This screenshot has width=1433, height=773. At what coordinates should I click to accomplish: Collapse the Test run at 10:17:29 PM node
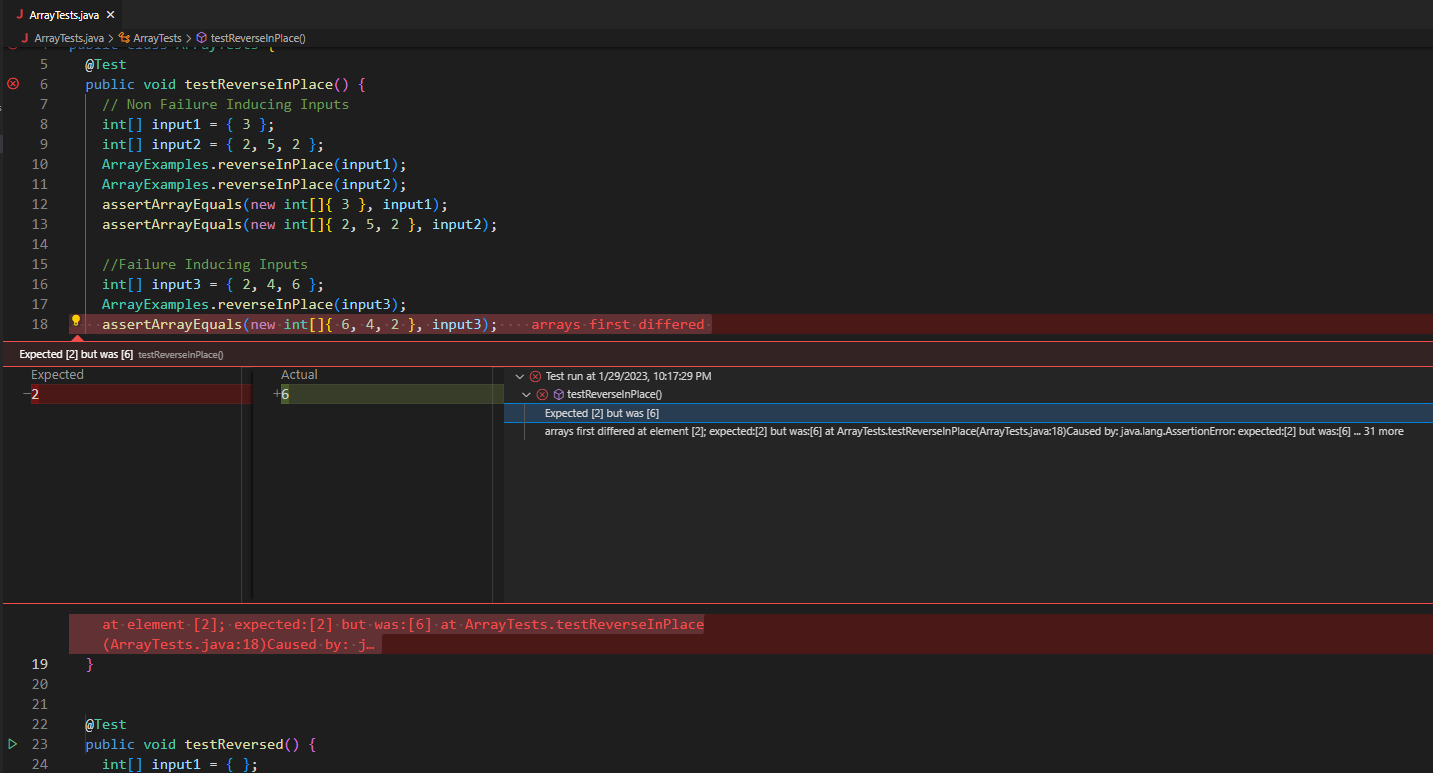tap(520, 376)
